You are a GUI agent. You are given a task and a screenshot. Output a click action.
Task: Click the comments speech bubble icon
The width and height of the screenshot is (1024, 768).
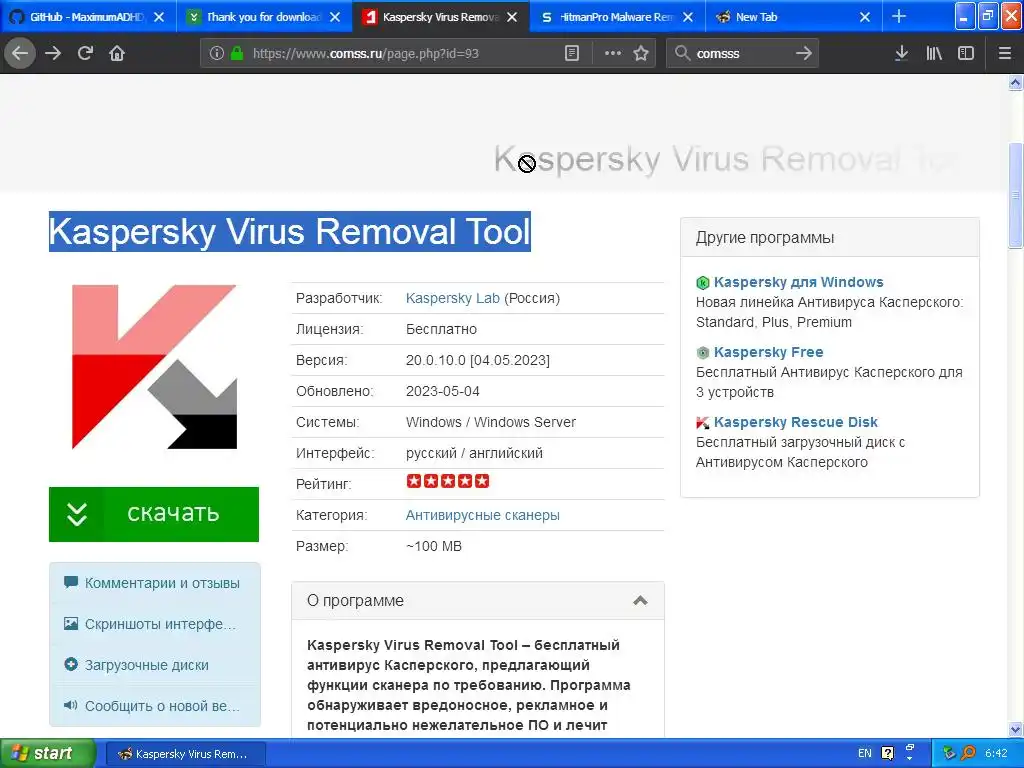pos(71,582)
